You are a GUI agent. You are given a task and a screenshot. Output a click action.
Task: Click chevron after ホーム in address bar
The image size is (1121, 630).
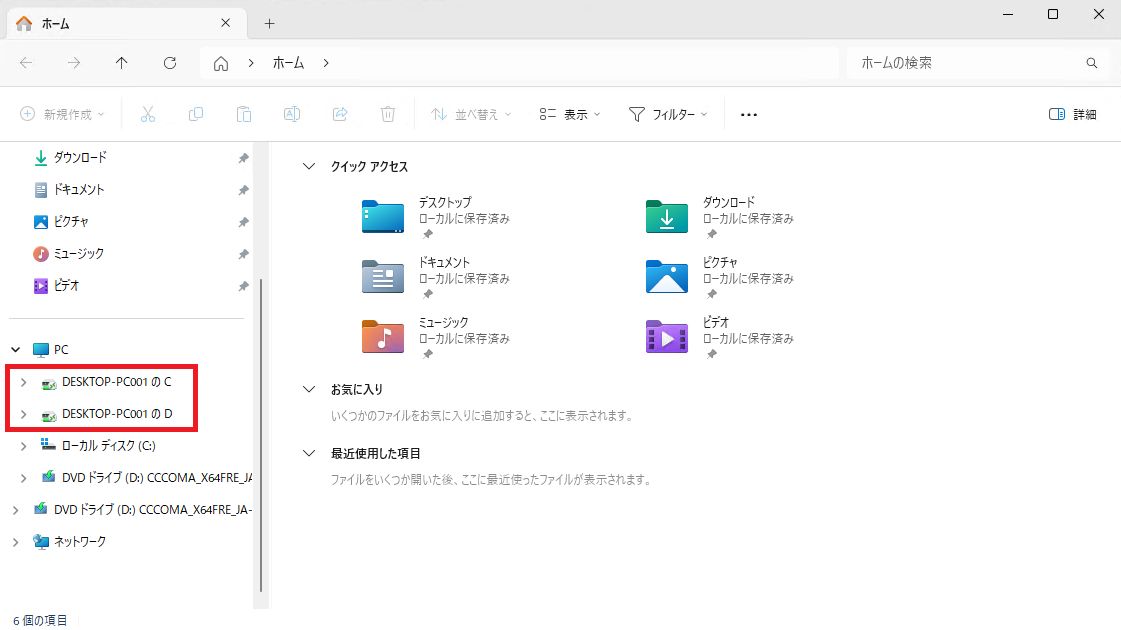click(326, 63)
